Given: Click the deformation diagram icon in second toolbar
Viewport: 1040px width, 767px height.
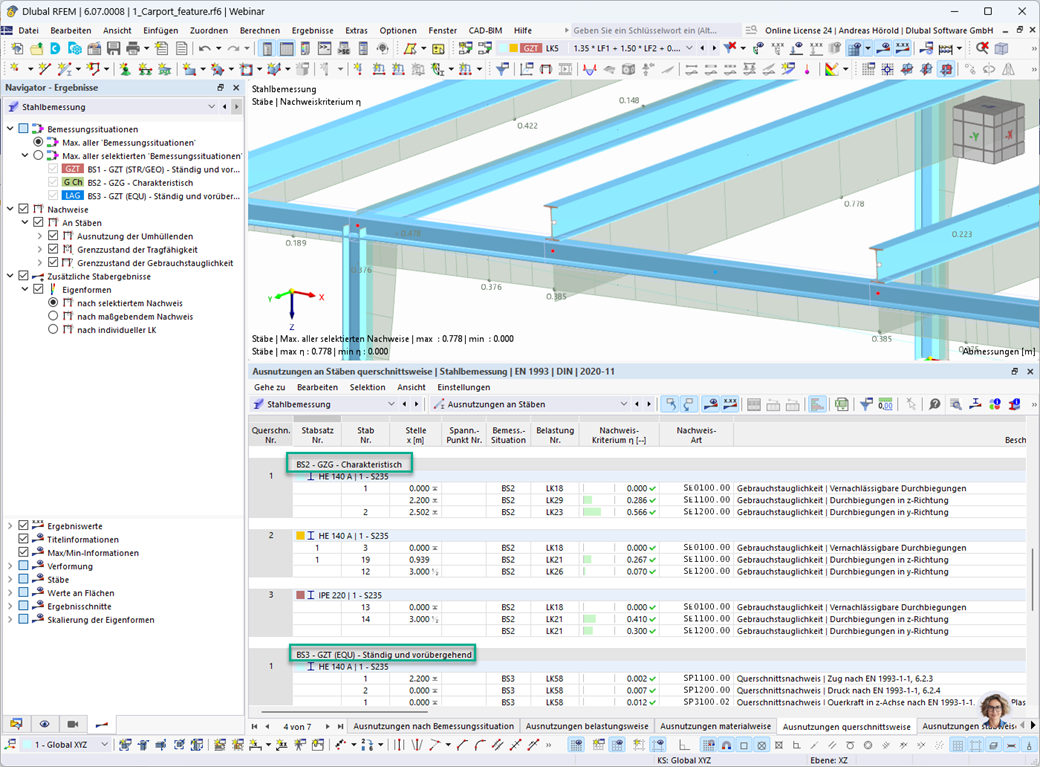Looking at the screenshot, I should point(589,68).
